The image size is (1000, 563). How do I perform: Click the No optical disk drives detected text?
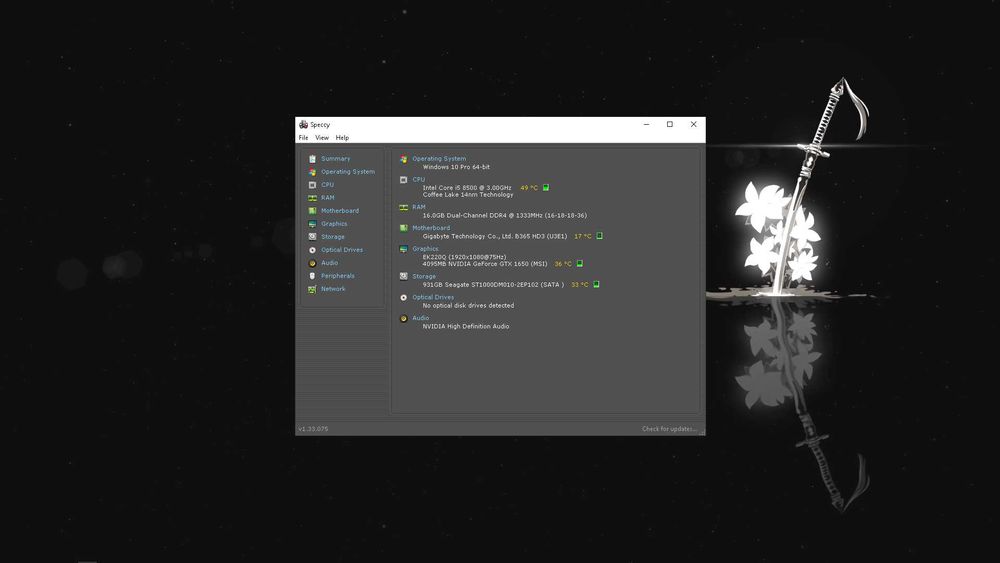pos(468,305)
